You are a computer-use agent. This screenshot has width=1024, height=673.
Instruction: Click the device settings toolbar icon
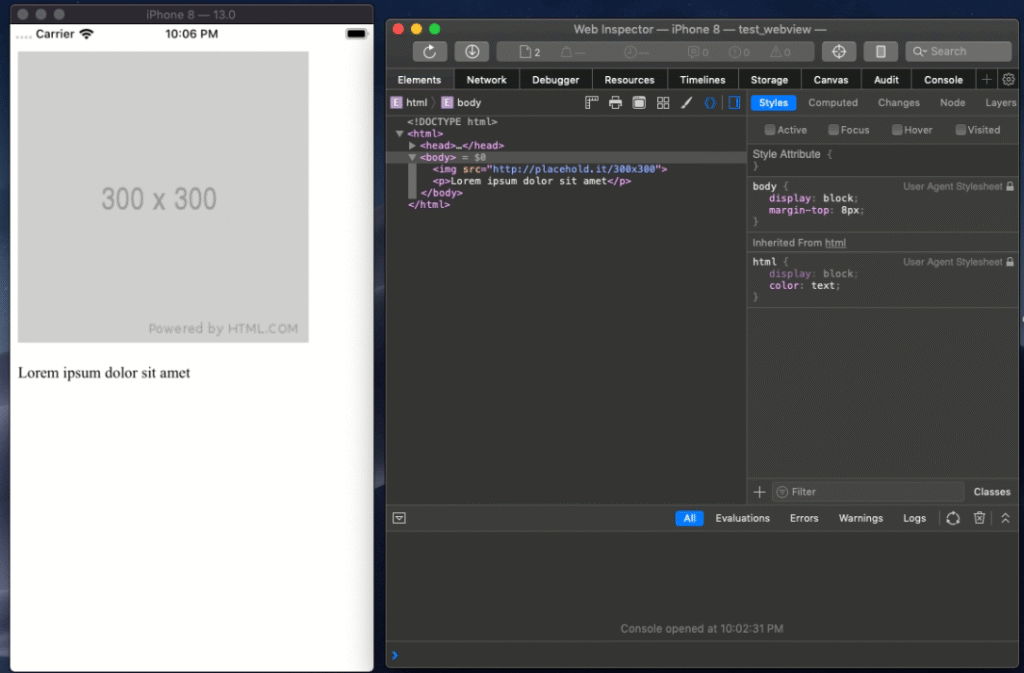coord(880,52)
